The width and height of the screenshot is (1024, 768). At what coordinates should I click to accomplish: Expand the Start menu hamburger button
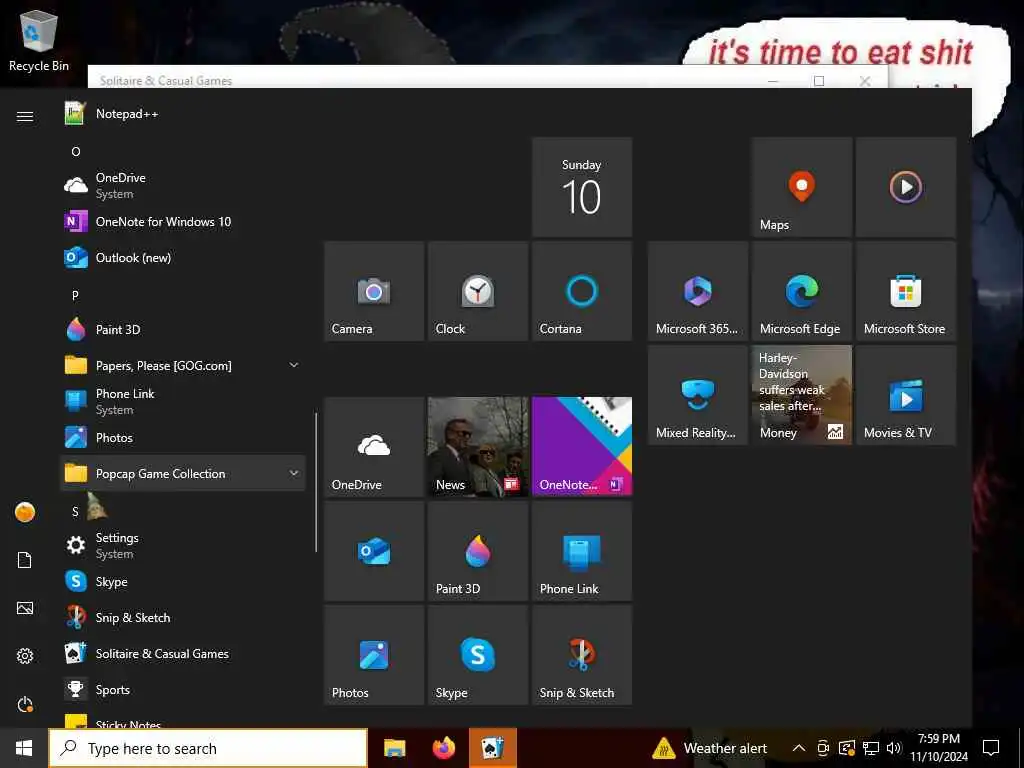[25, 116]
